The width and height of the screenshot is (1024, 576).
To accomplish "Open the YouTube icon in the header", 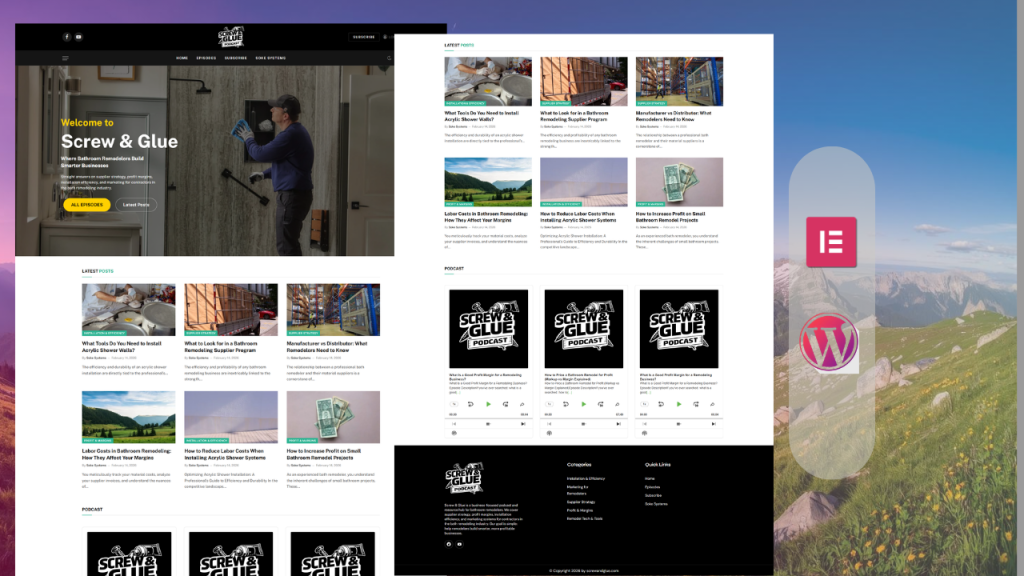I will [78, 37].
